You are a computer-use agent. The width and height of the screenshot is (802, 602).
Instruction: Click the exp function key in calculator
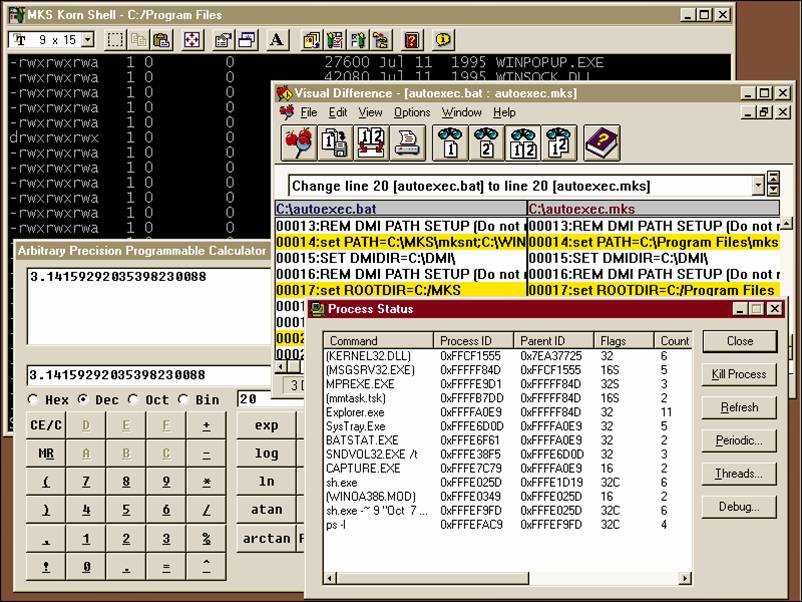tap(266, 425)
